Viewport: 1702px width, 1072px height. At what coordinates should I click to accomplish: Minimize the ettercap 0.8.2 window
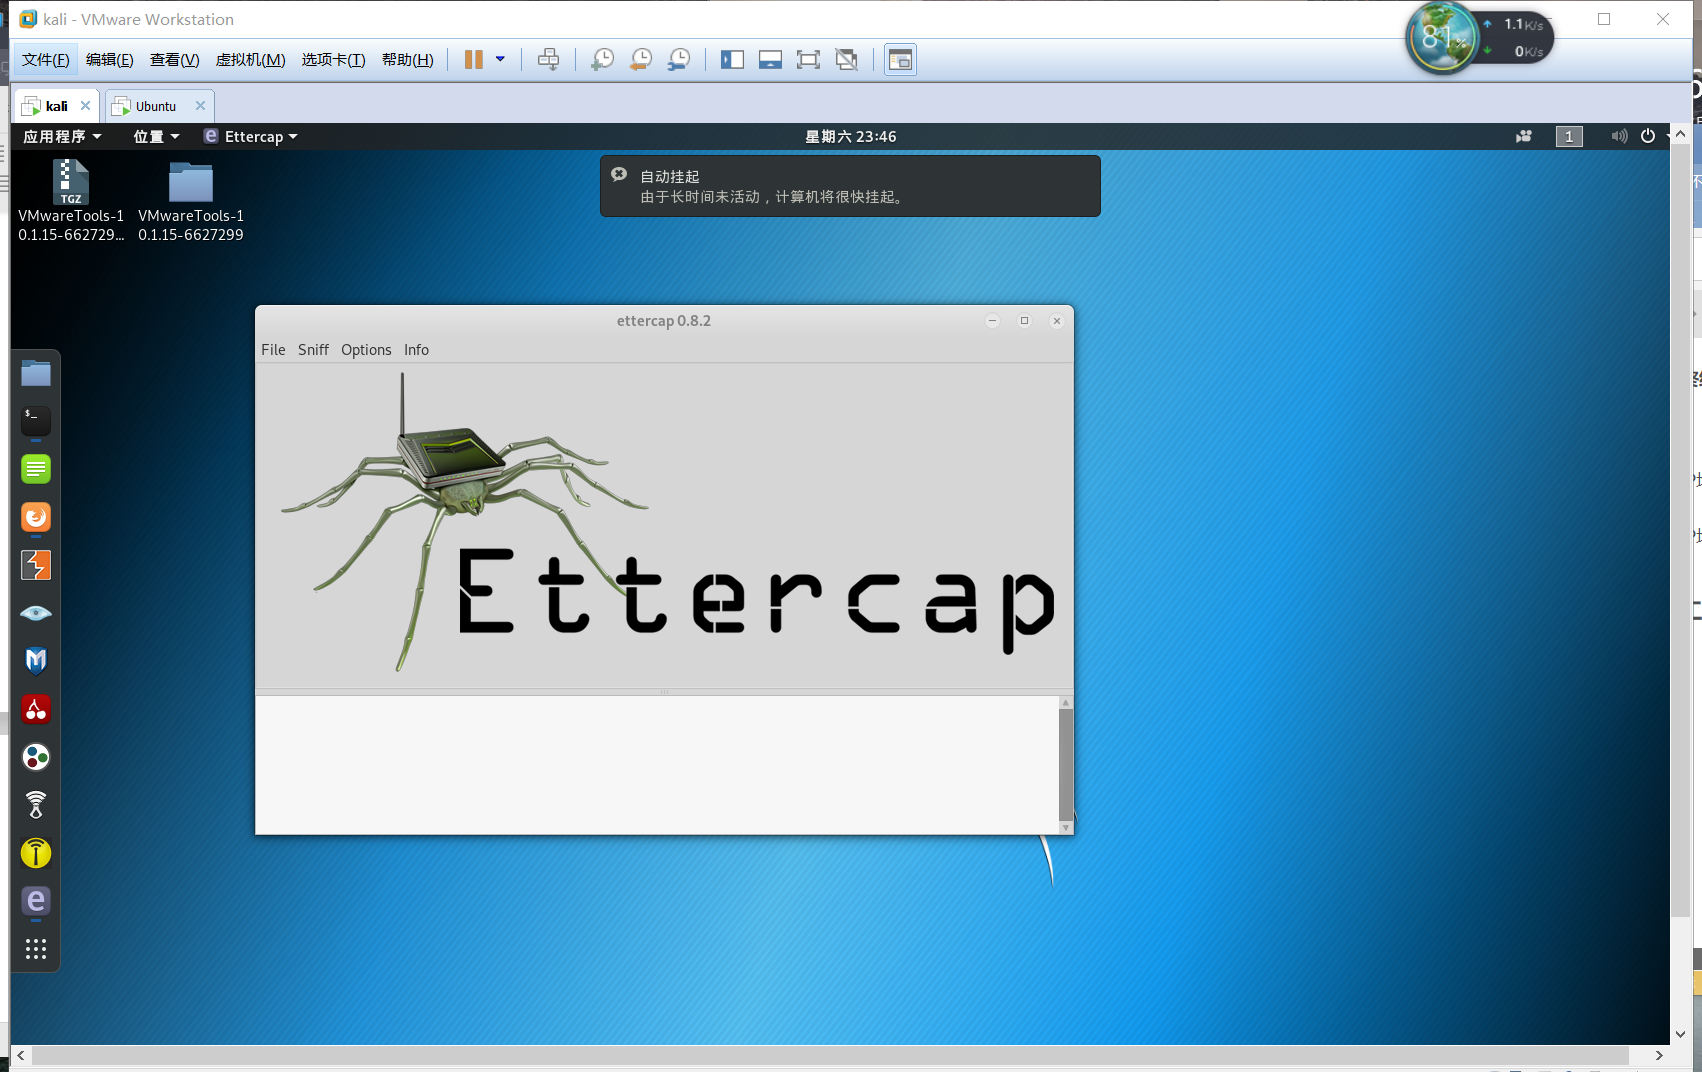992,321
